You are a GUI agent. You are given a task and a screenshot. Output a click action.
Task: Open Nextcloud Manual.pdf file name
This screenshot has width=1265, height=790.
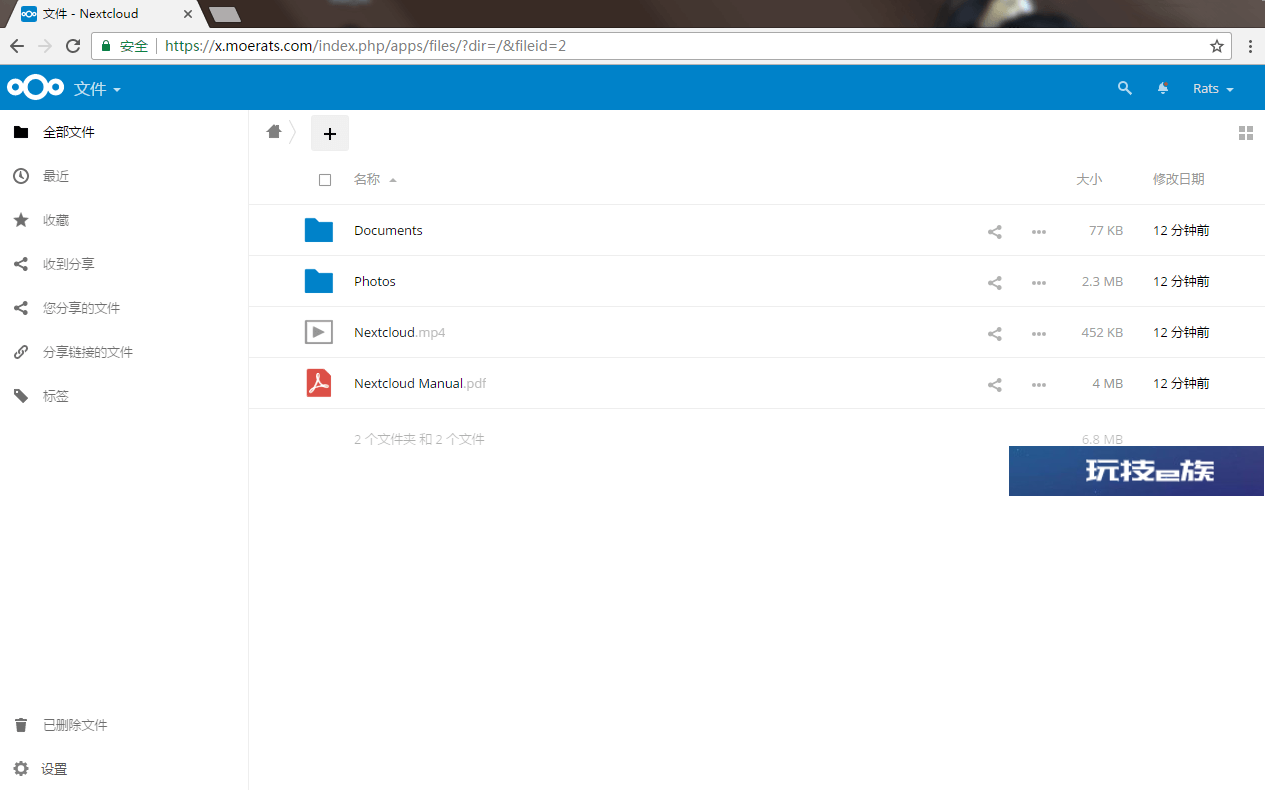pos(420,383)
